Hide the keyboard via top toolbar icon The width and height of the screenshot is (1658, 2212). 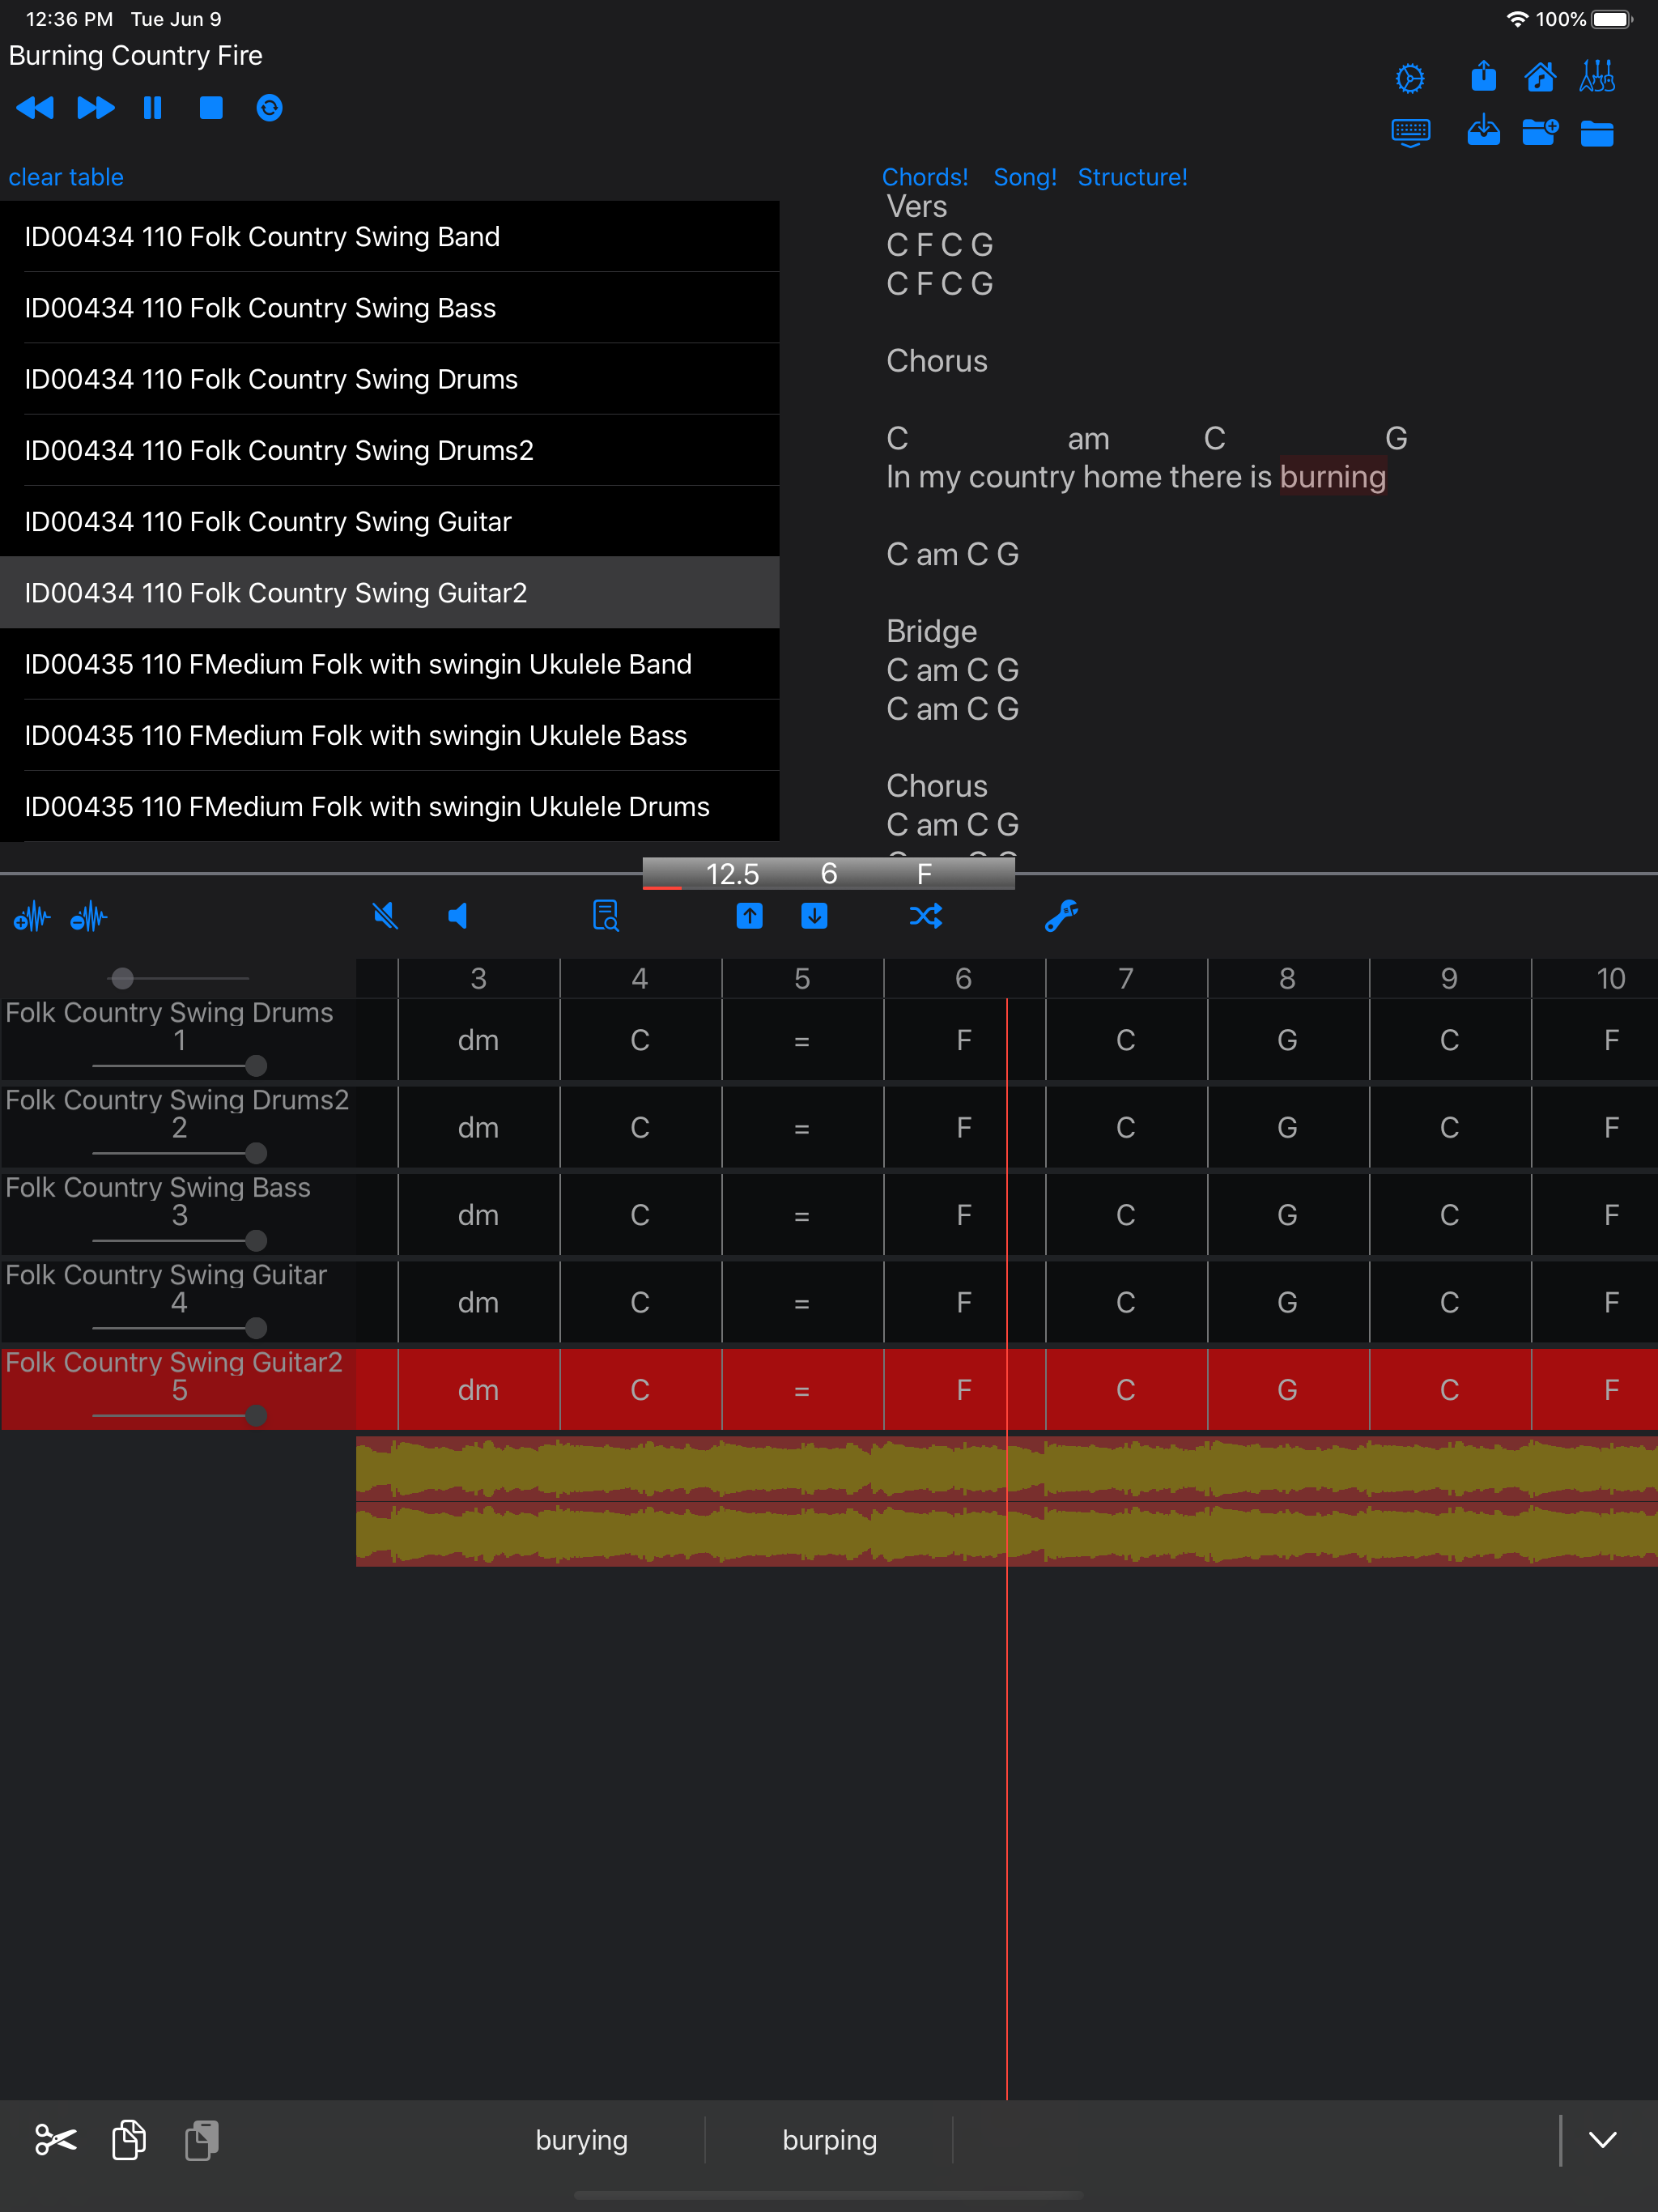pyautogui.click(x=1410, y=132)
